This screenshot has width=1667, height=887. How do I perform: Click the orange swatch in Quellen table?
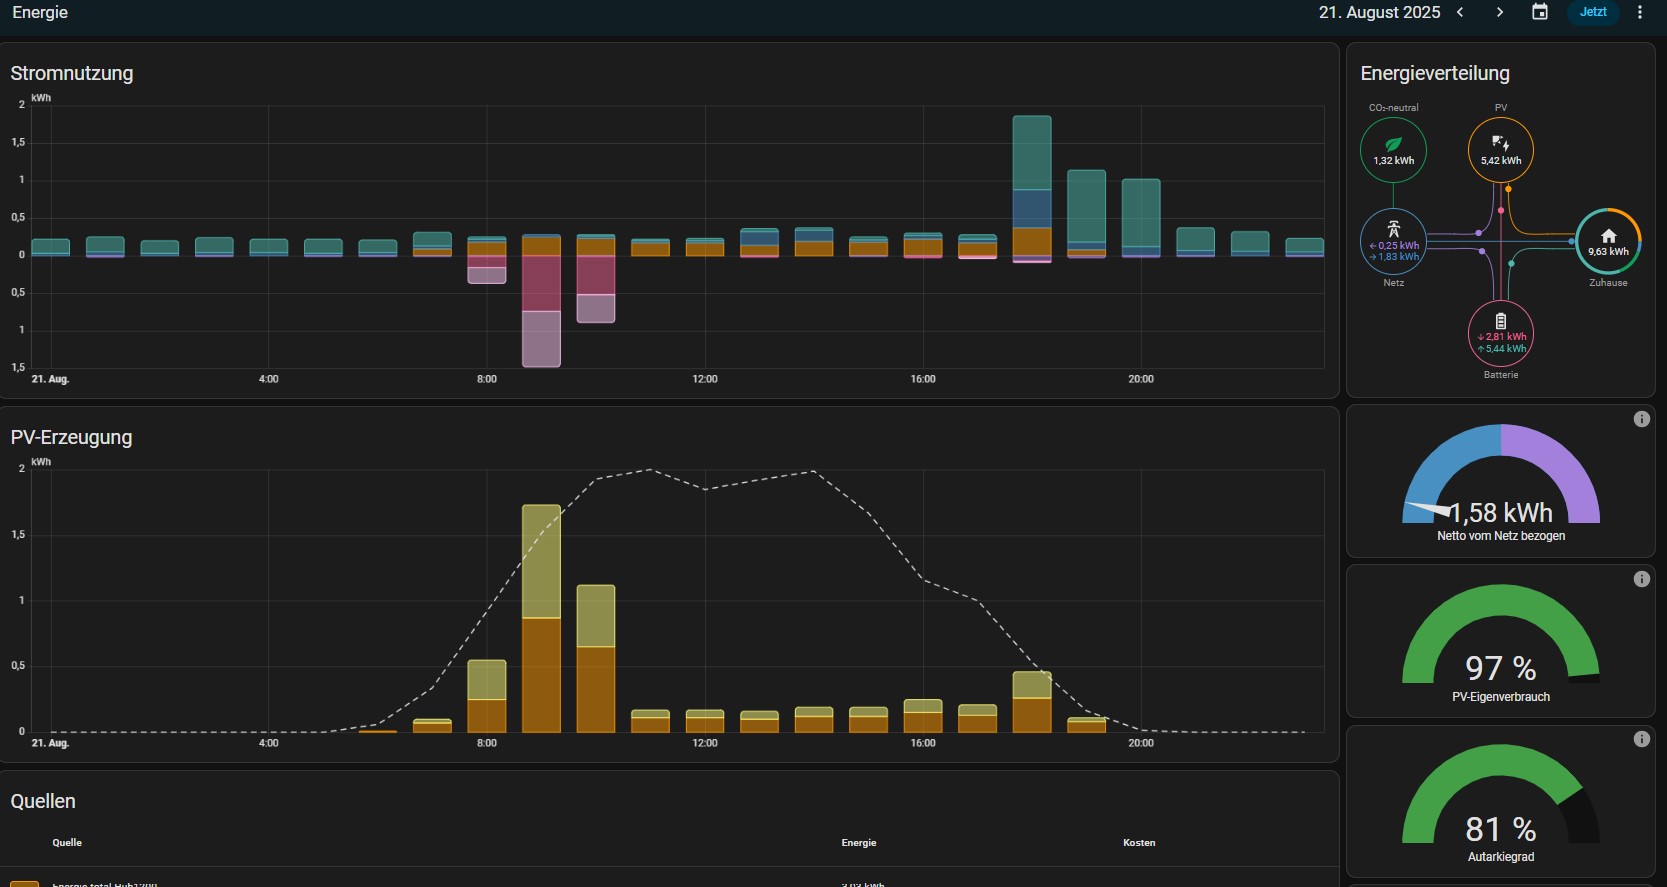tap(24, 883)
